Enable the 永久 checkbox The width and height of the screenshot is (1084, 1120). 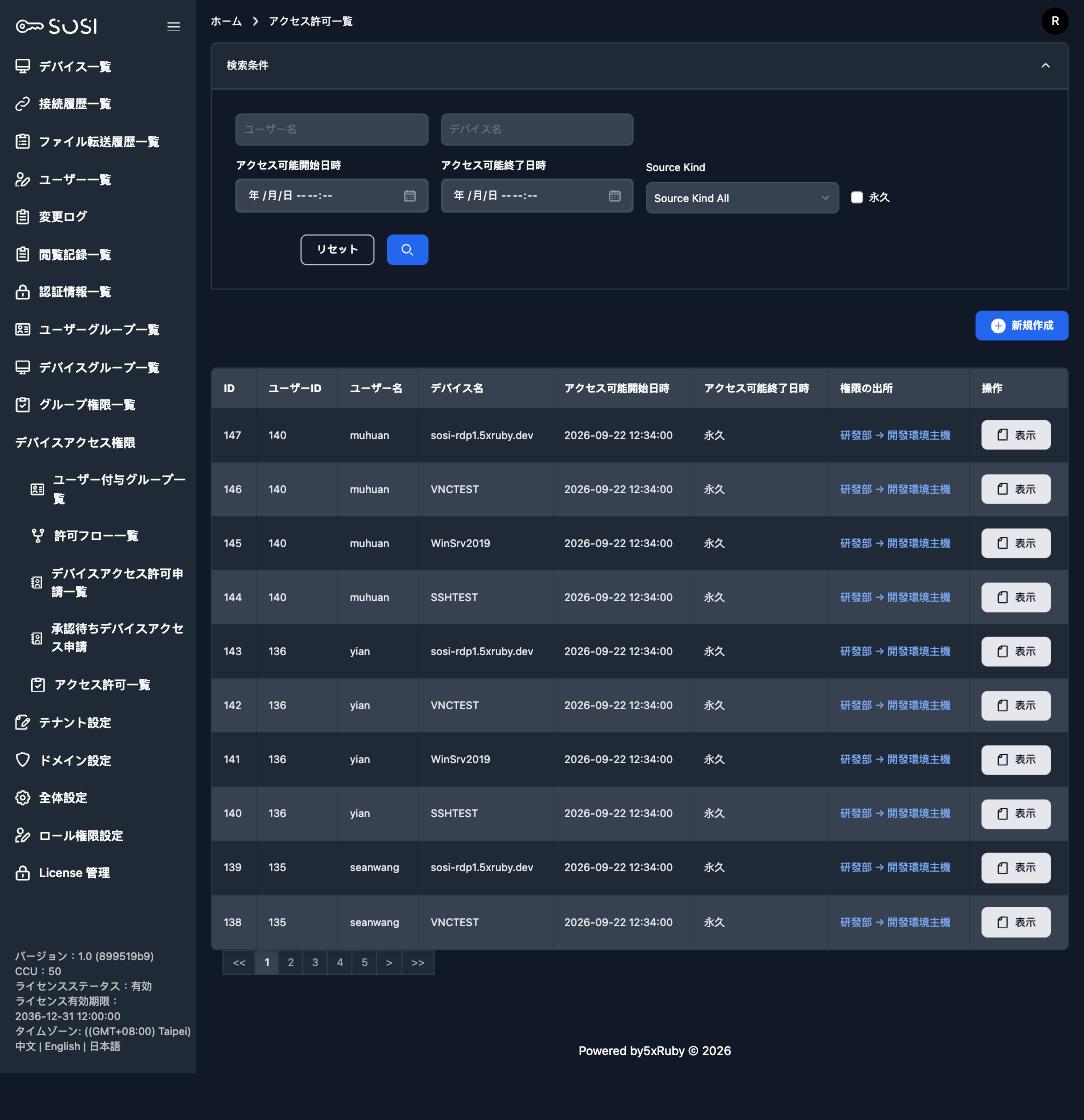(857, 197)
